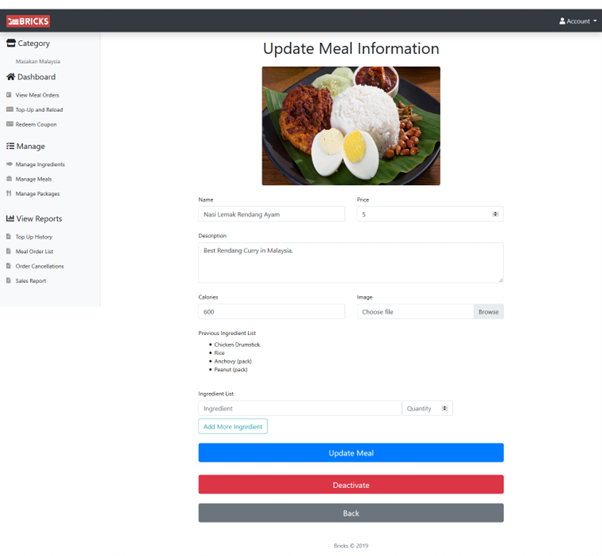The image size is (602, 556).
Task: Open the Account dropdown menu
Action: point(578,21)
